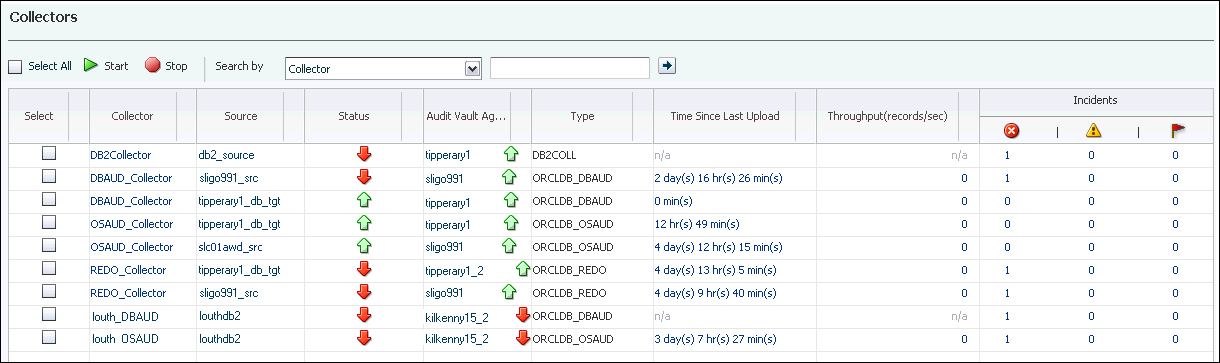This screenshot has width=1220, height=363.
Task: Tick checkbox for louth_DBAUD row
Action: [48, 315]
